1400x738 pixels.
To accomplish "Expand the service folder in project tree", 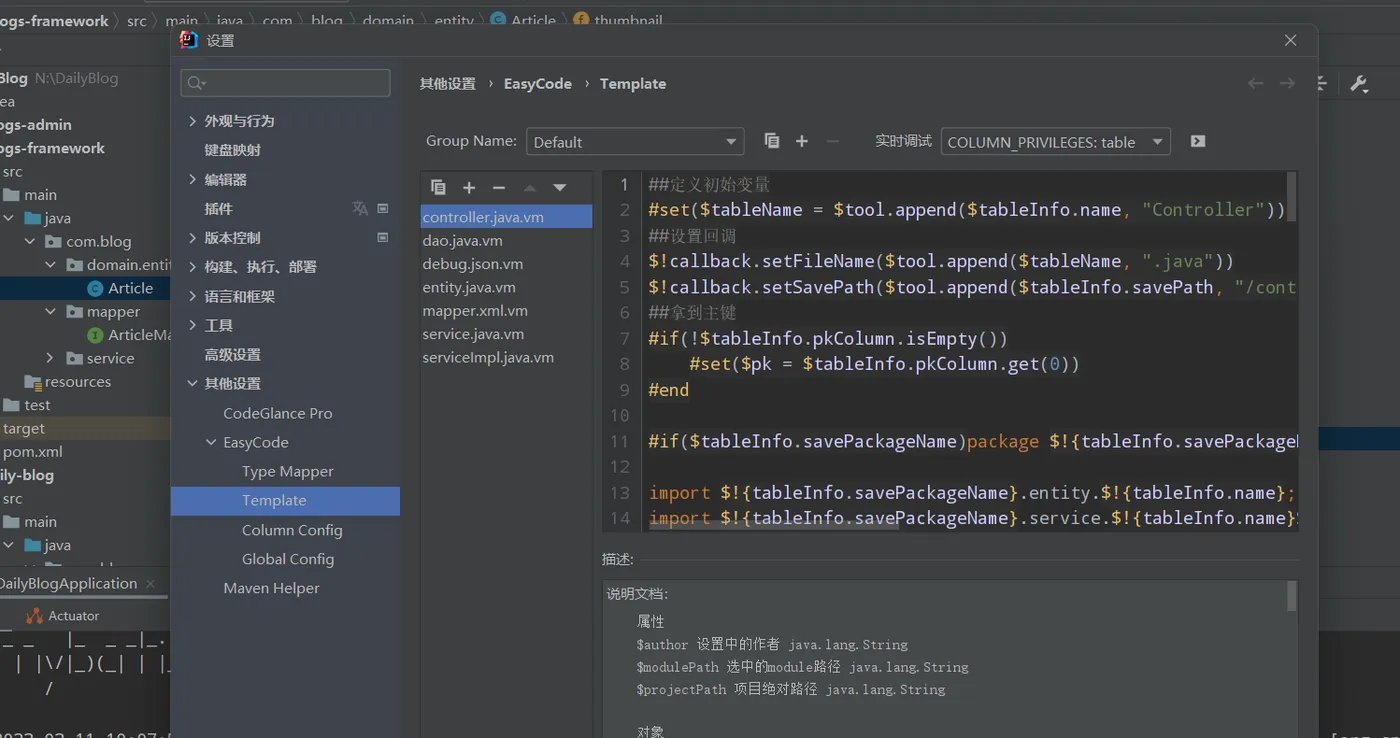I will [50, 358].
